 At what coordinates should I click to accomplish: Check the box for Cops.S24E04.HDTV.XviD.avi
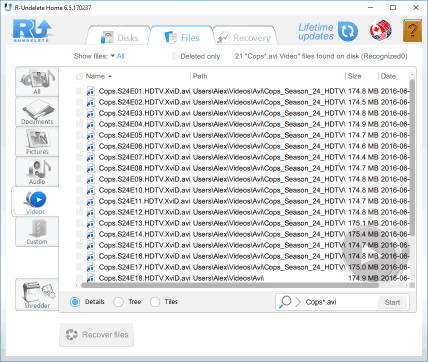click(x=79, y=124)
